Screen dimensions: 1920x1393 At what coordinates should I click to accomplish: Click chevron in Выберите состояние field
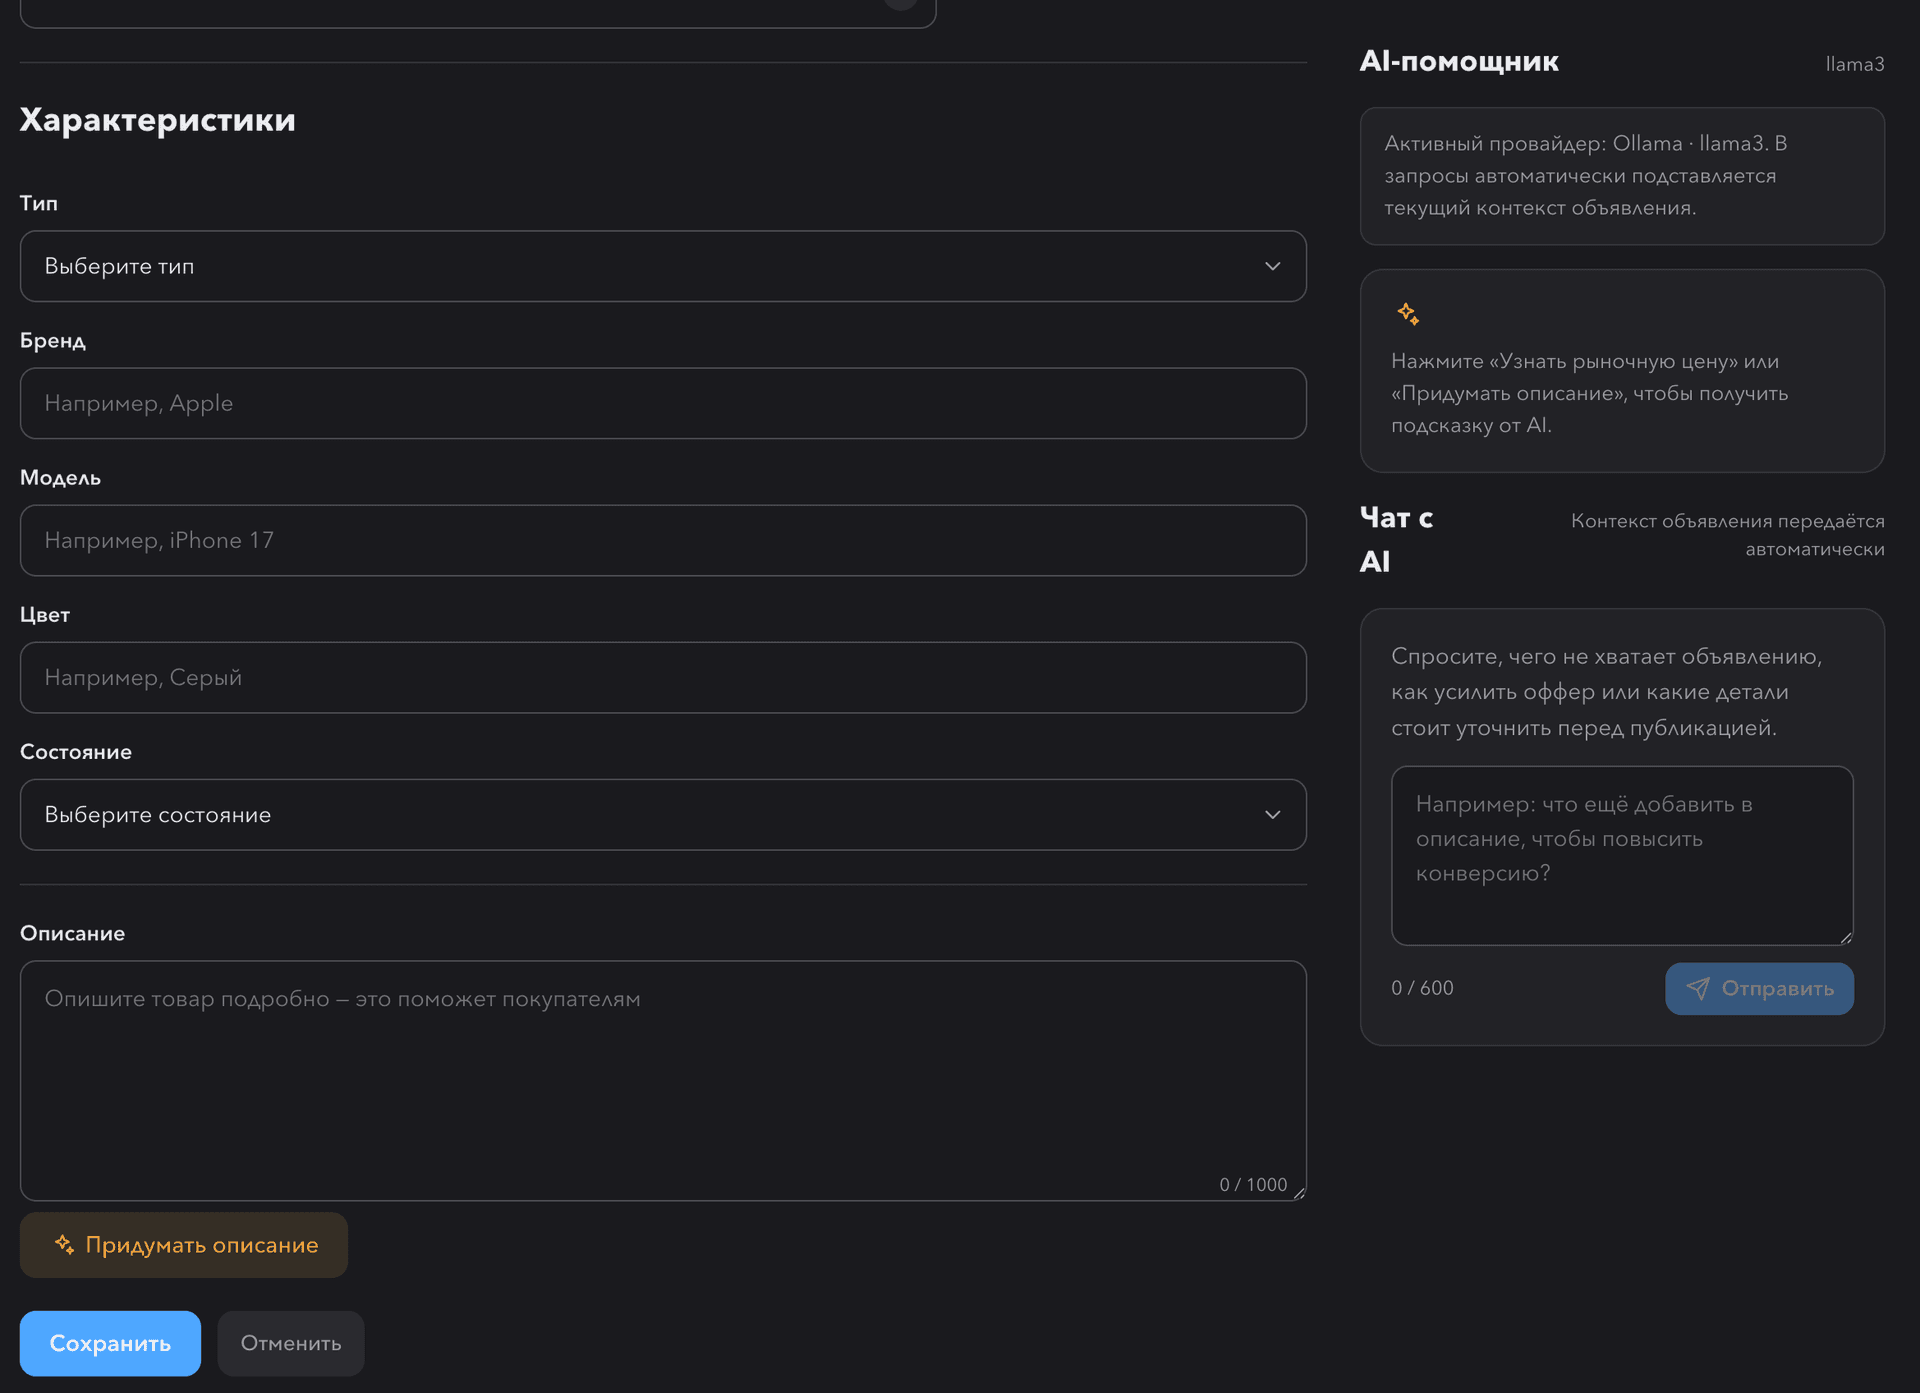pyautogui.click(x=1272, y=815)
